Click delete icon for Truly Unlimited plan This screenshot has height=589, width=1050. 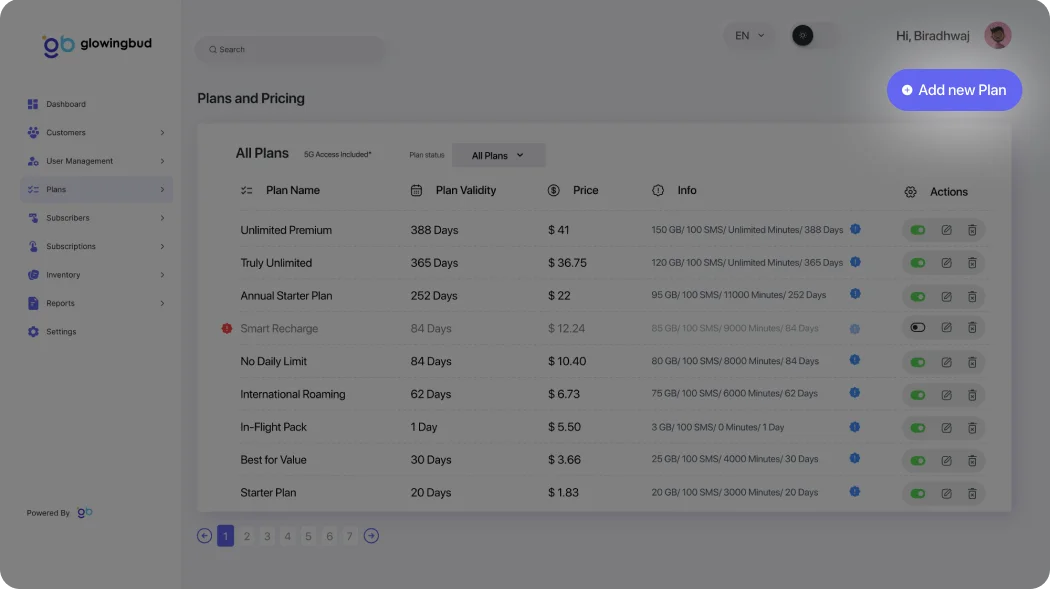[972, 263]
